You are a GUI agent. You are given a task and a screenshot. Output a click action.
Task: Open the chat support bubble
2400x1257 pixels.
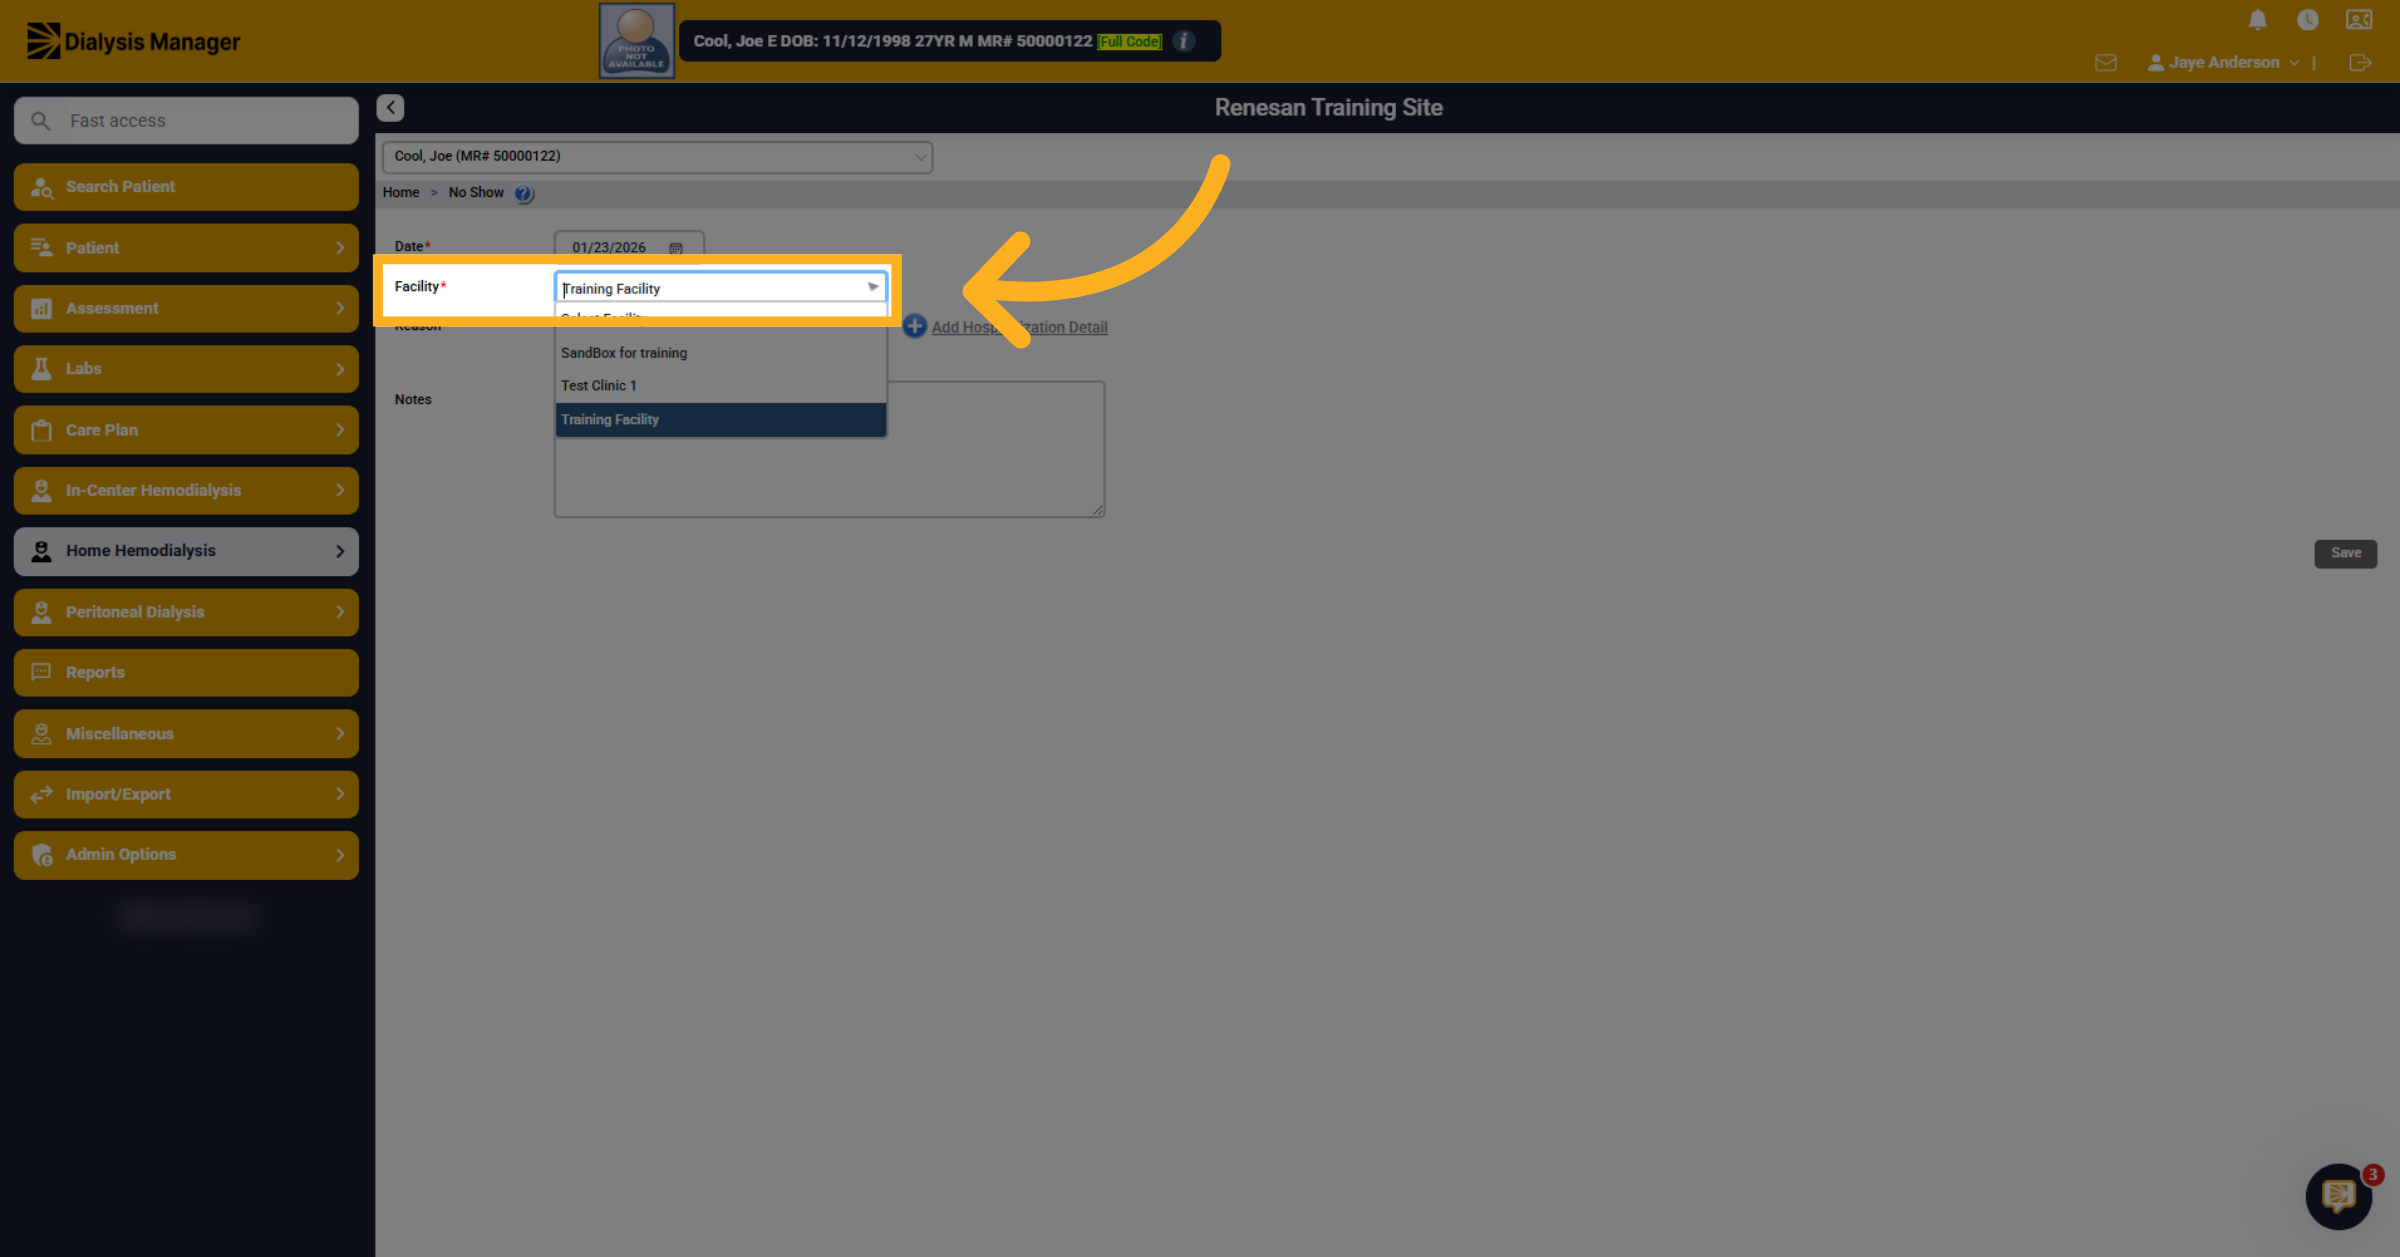click(x=2339, y=1196)
